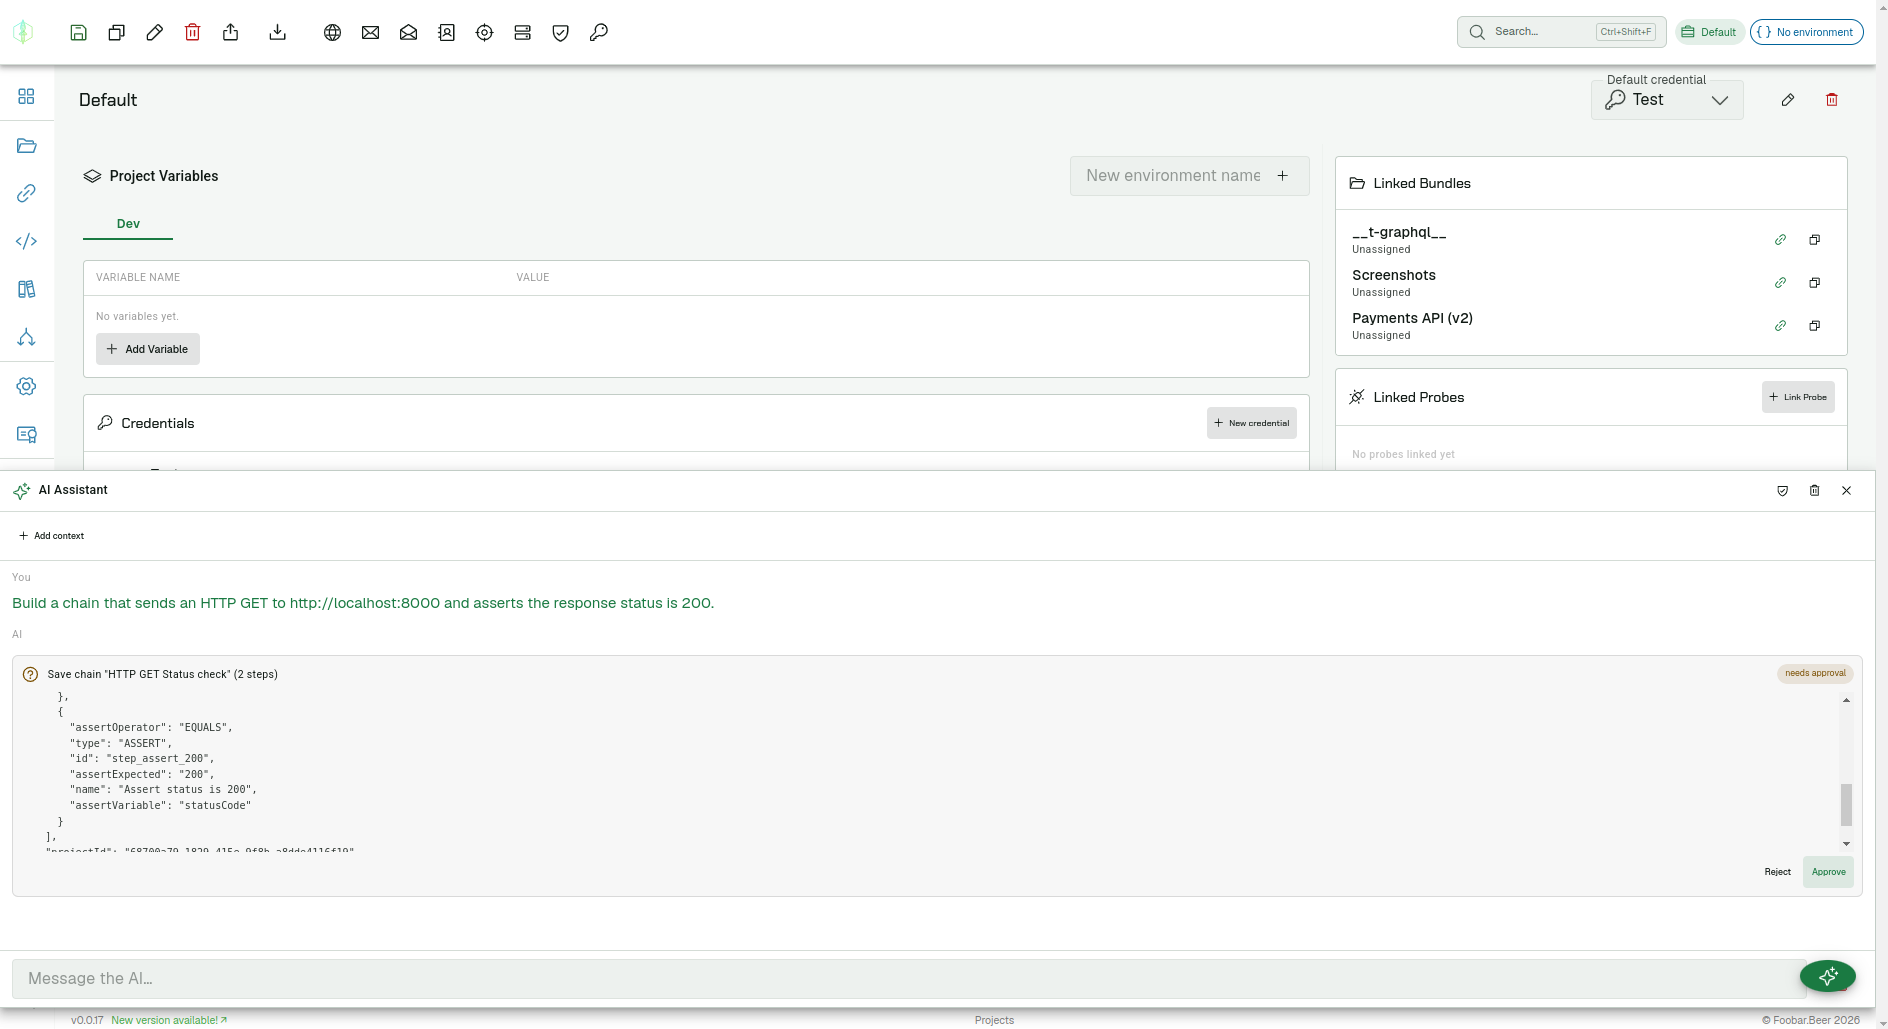The height and width of the screenshot is (1029, 1888).
Task: Reject the save chain request
Action: click(x=1777, y=872)
